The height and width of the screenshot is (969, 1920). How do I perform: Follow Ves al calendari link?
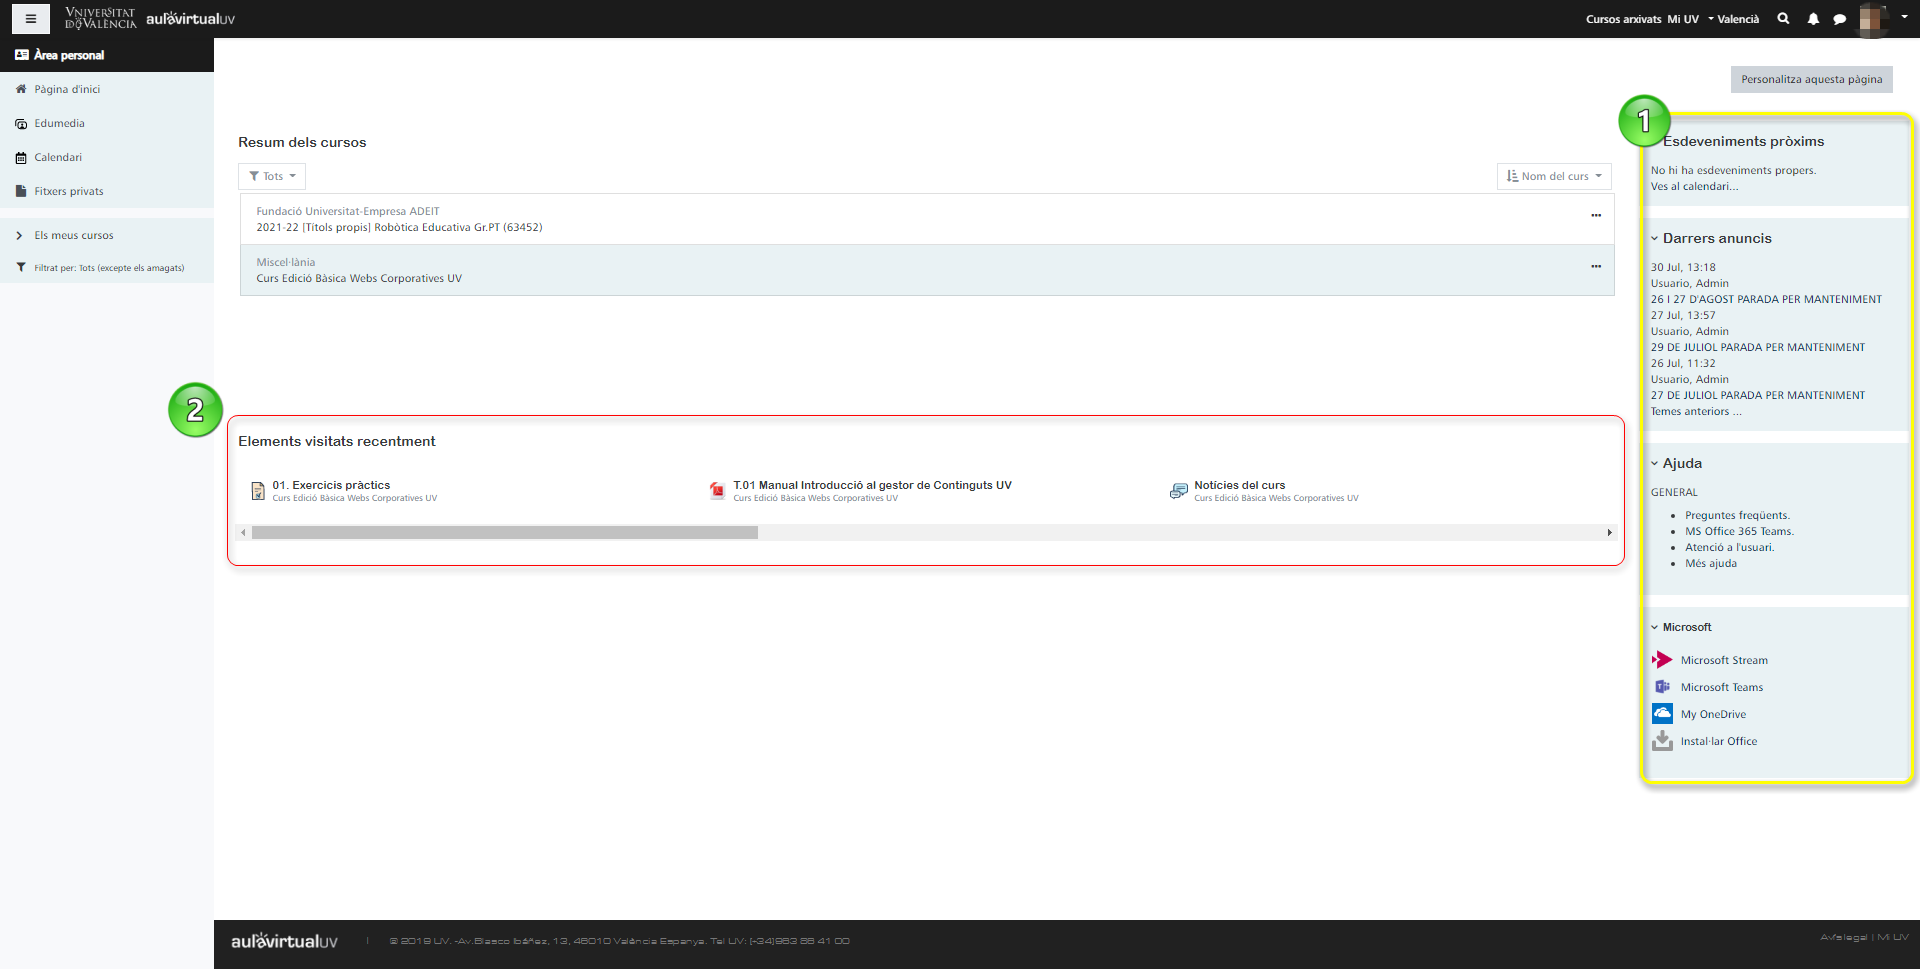pos(1694,186)
